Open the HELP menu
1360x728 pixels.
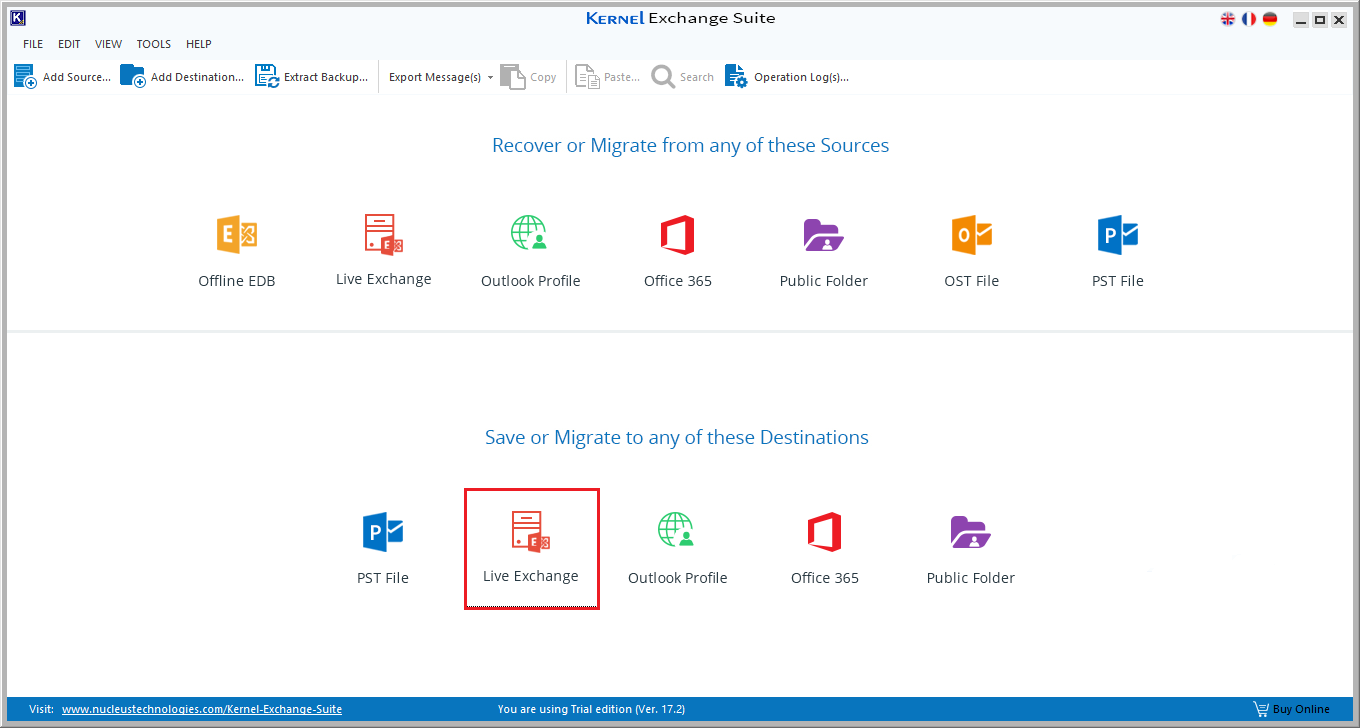point(199,44)
